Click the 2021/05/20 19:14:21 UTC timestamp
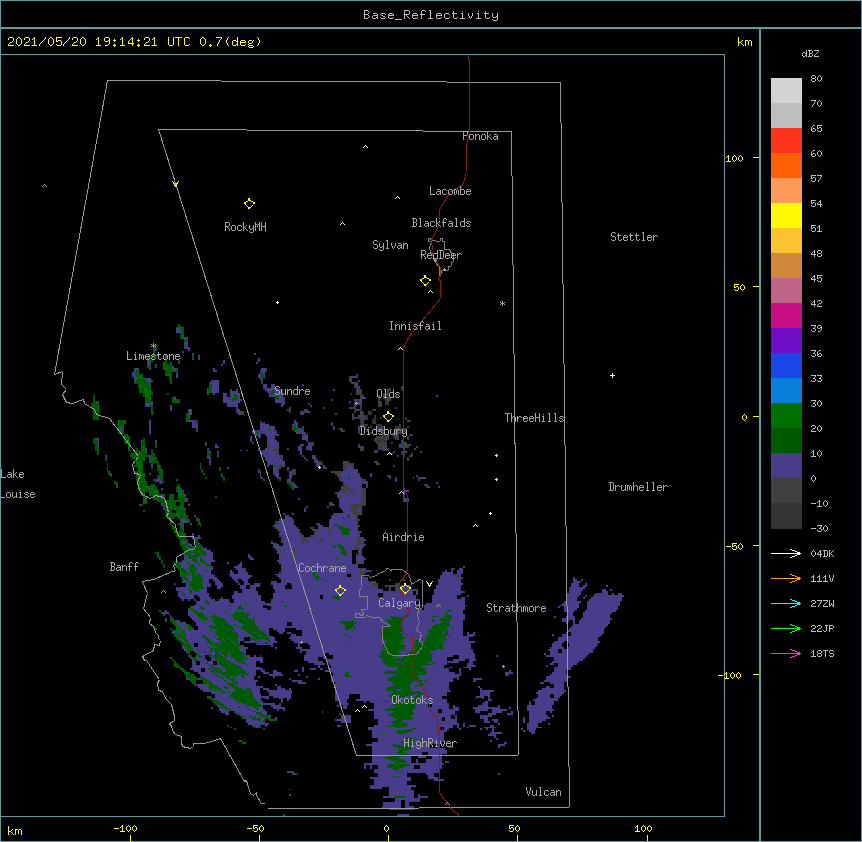 click(x=99, y=42)
